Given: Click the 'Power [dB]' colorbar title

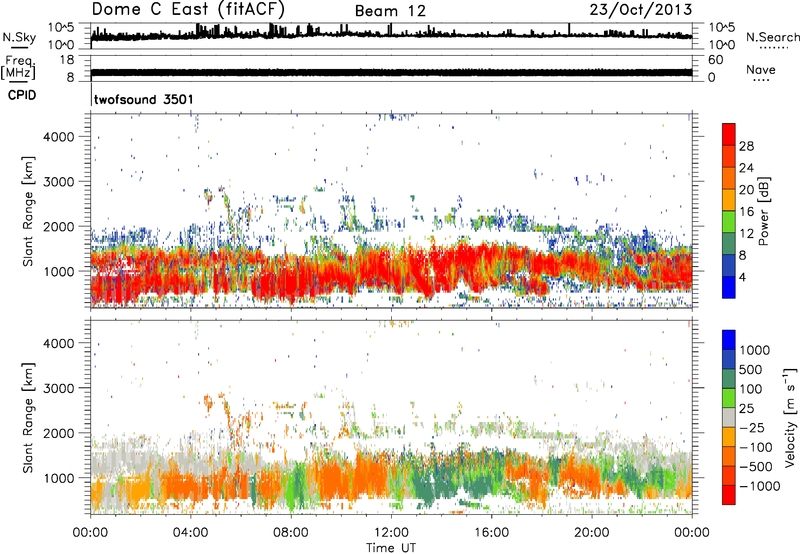Looking at the screenshot, I should pos(763,211).
